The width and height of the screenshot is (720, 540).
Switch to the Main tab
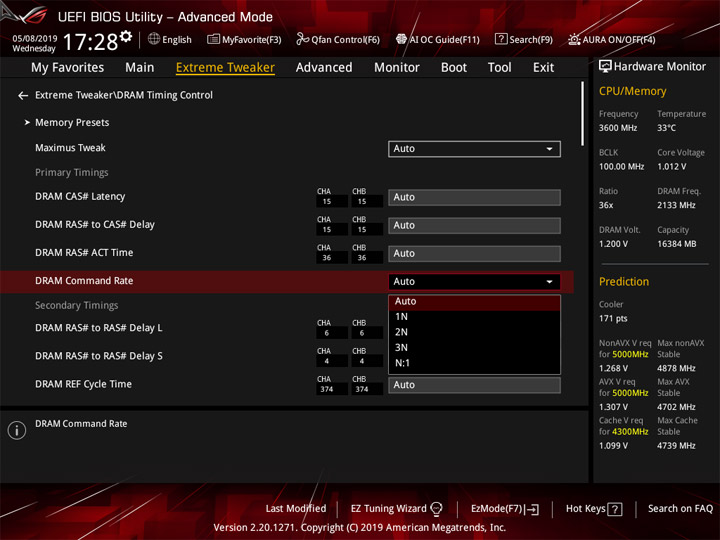140,68
